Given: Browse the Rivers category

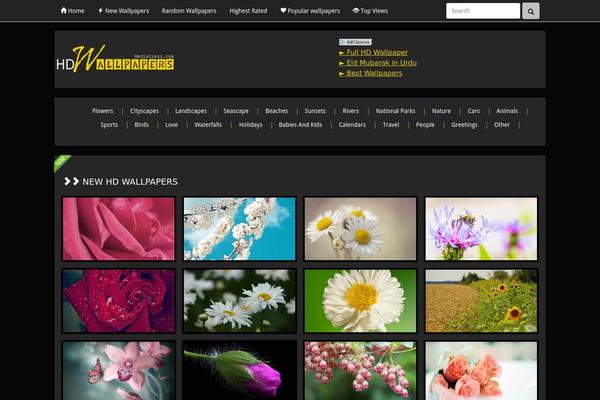Looking at the screenshot, I should coord(351,111).
